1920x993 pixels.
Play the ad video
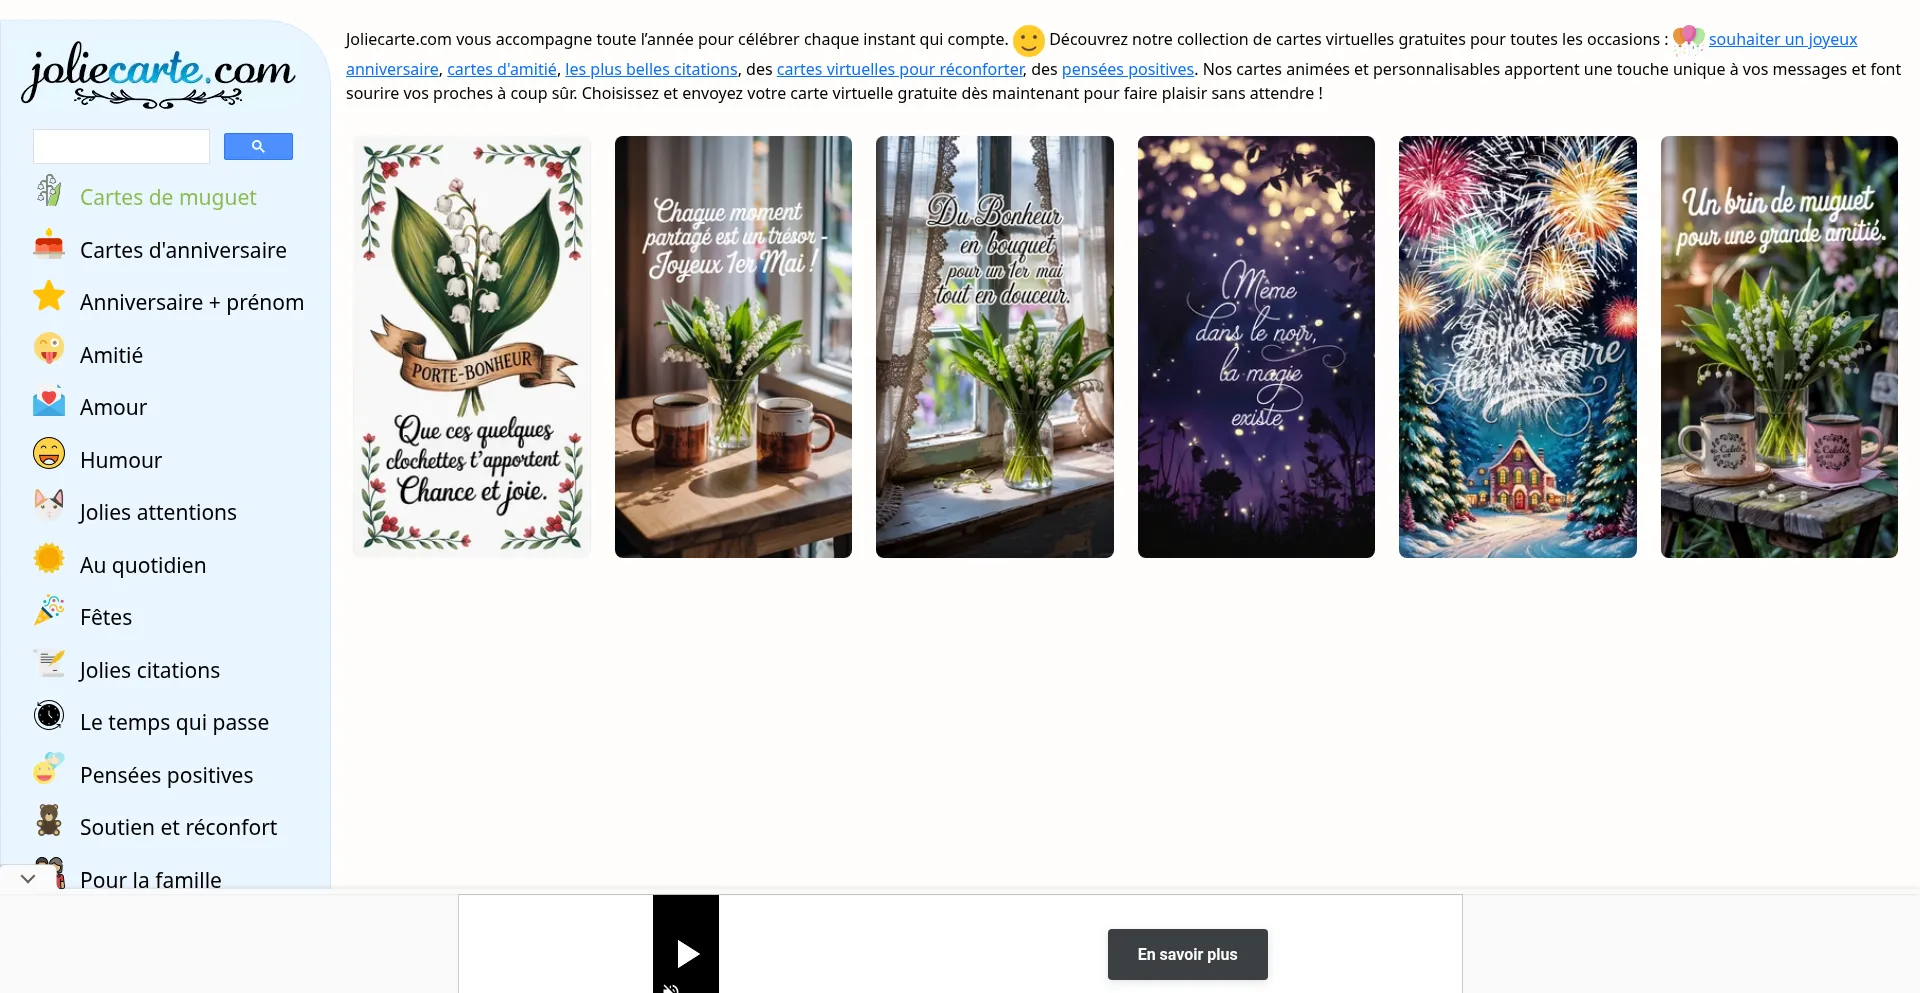(x=686, y=953)
